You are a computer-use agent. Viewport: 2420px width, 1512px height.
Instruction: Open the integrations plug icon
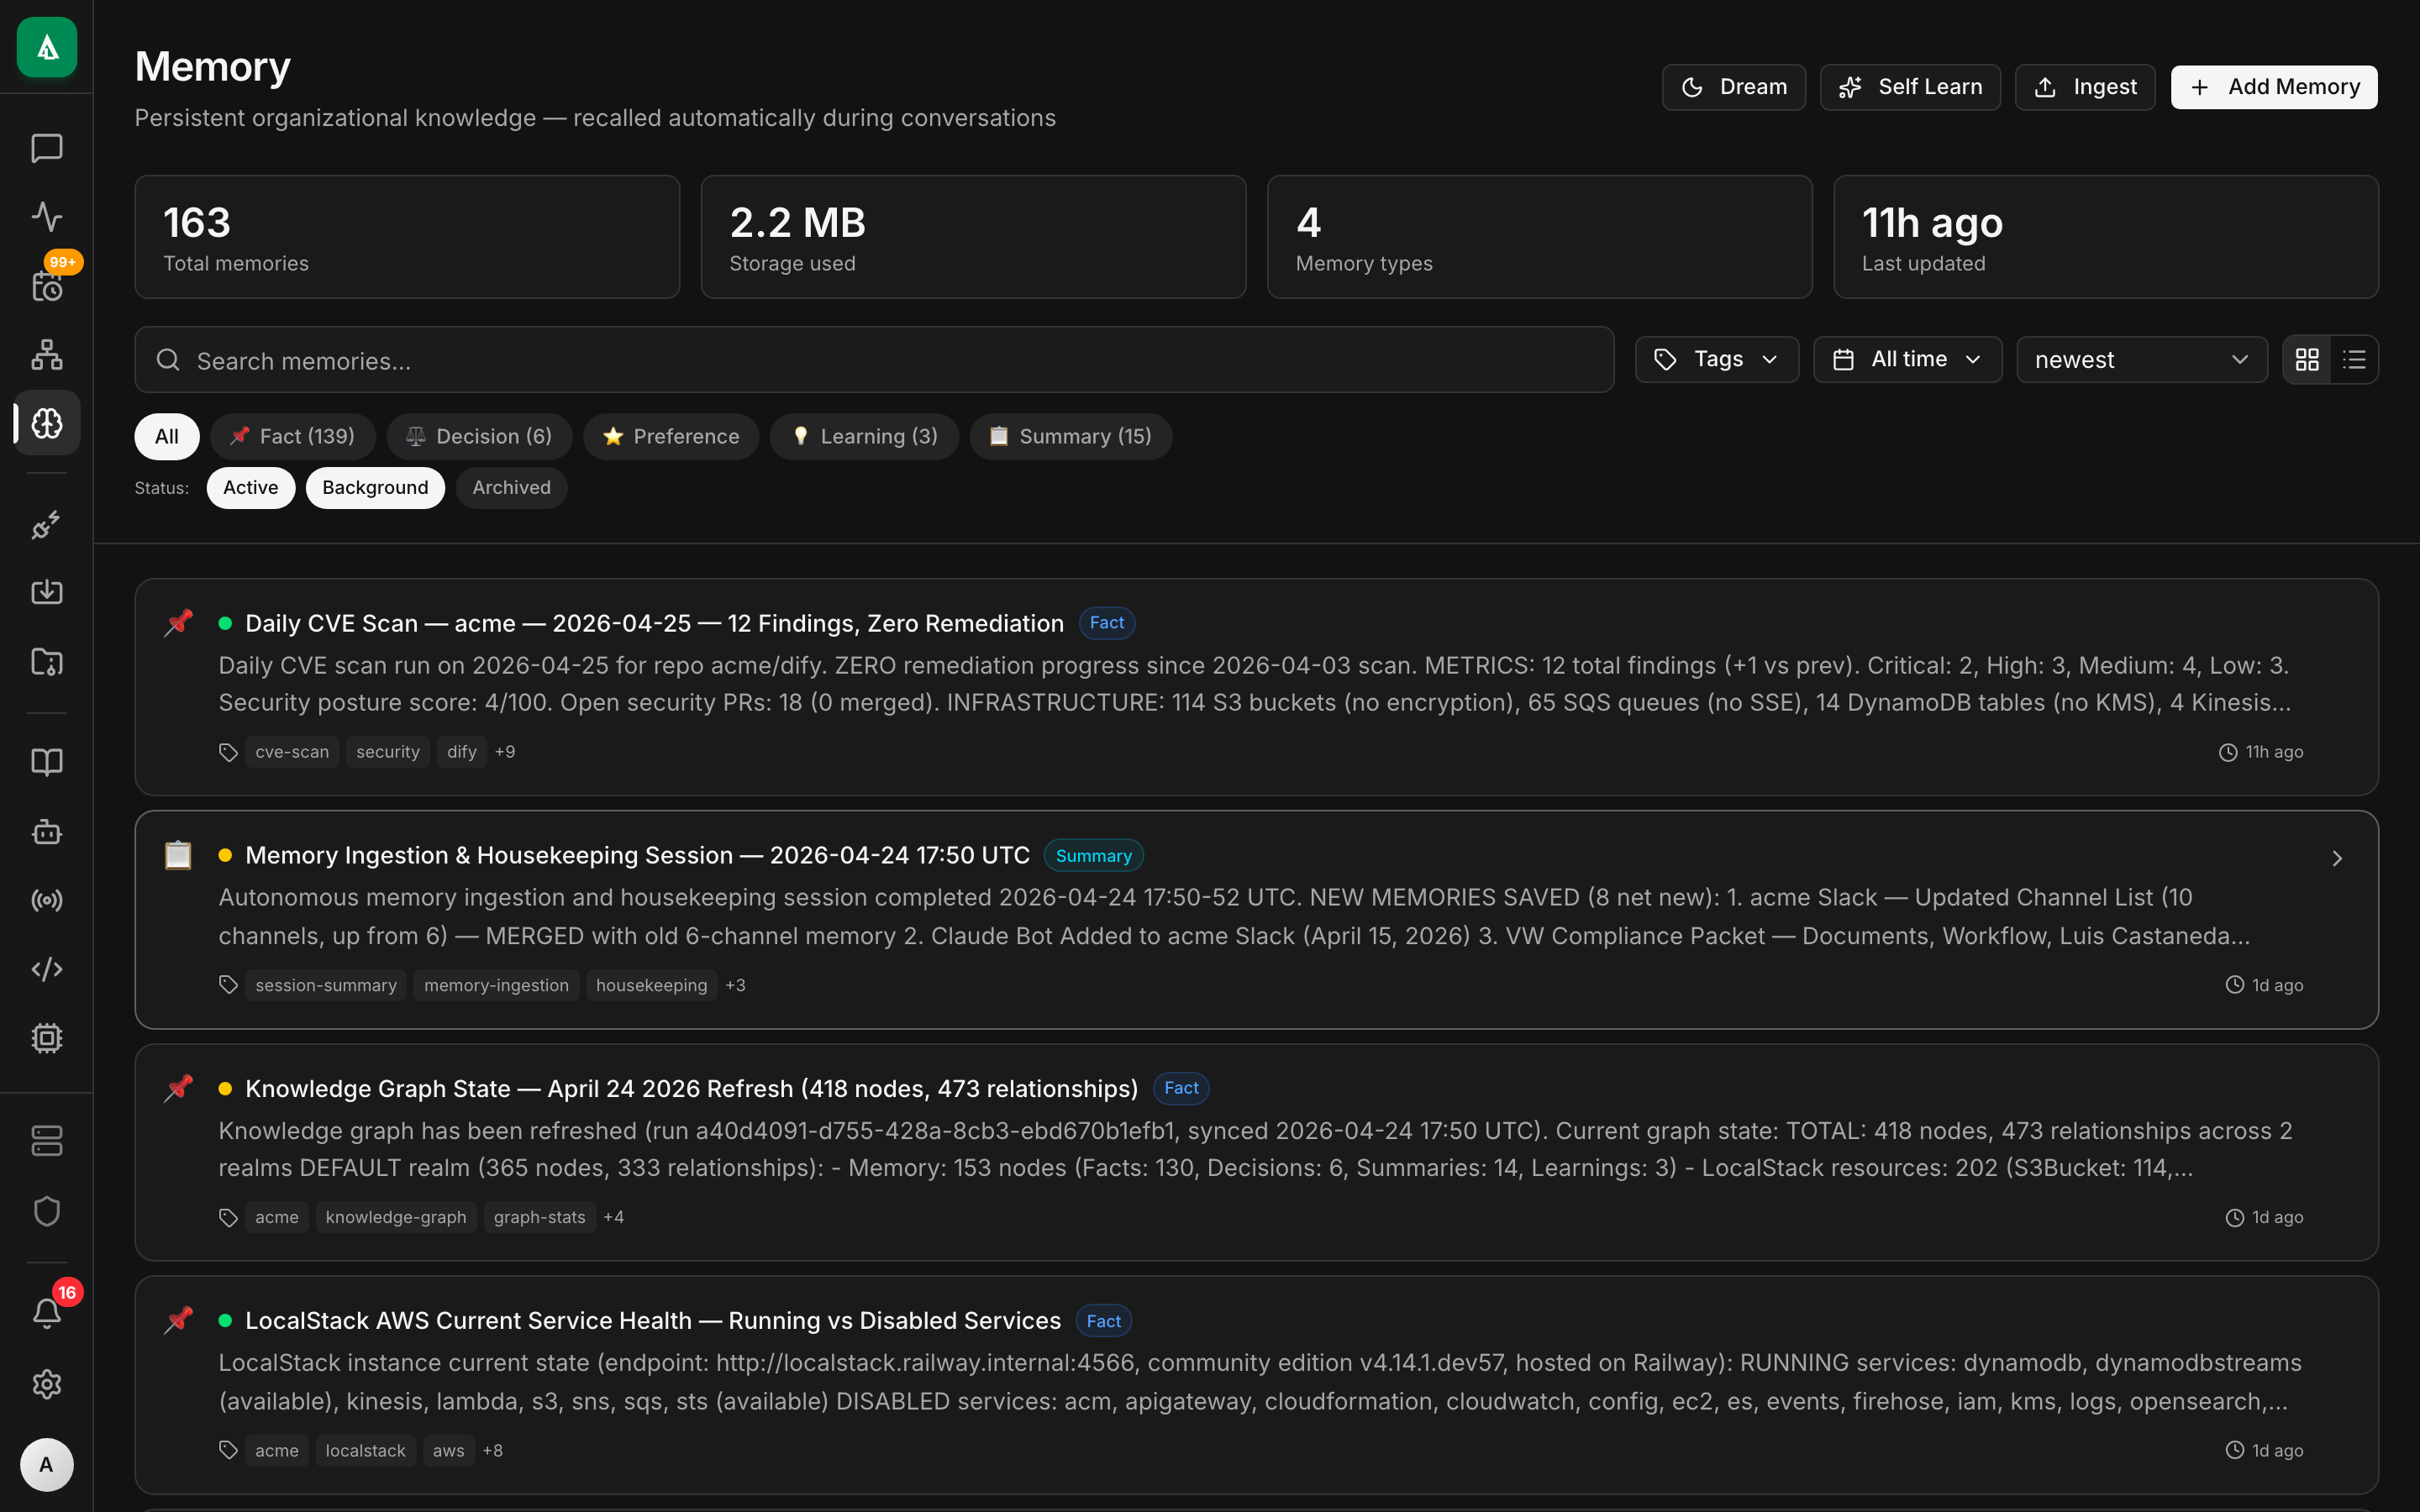(x=46, y=525)
